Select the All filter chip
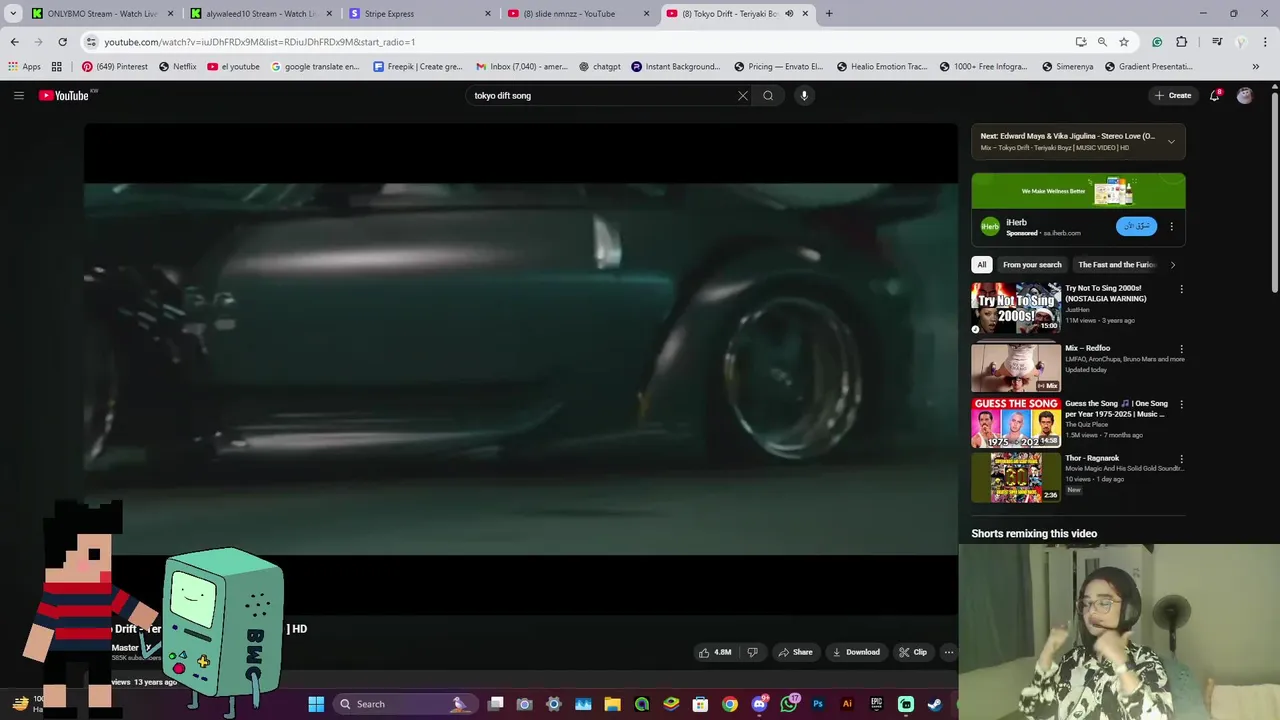Viewport: 1280px width, 720px height. point(982,265)
